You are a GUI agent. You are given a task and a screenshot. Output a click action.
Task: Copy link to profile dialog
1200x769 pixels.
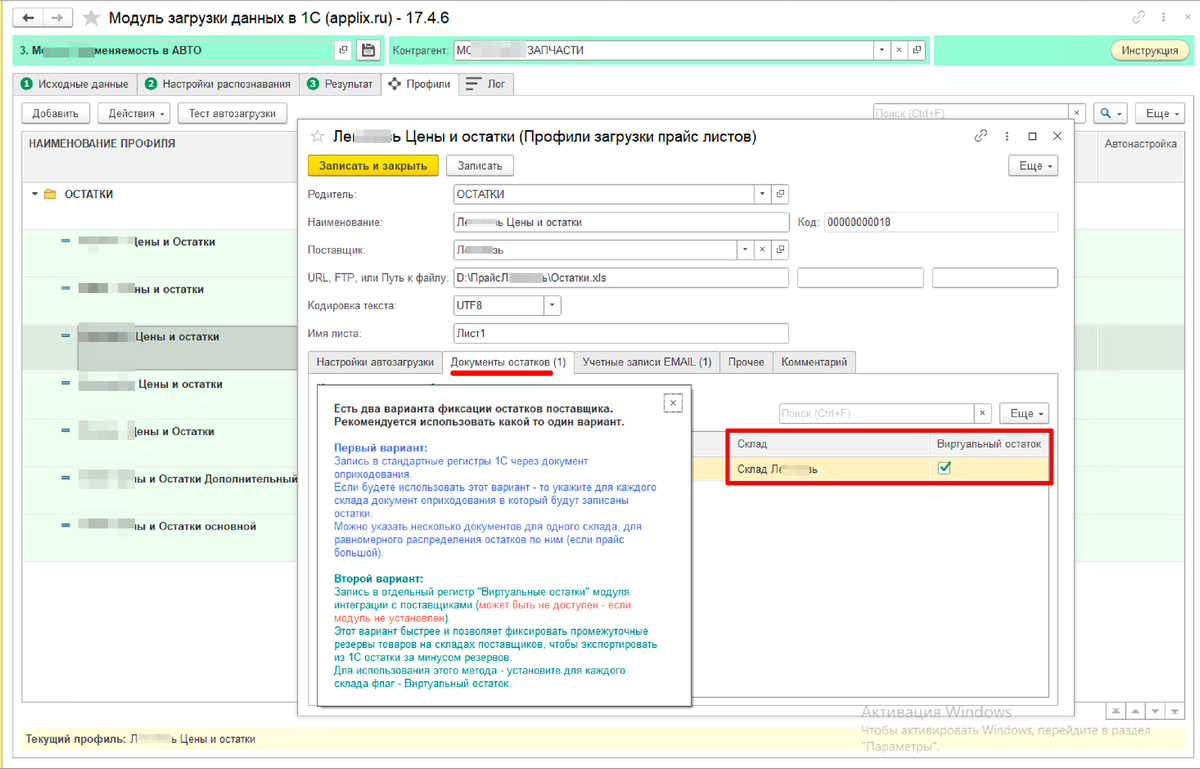point(982,136)
